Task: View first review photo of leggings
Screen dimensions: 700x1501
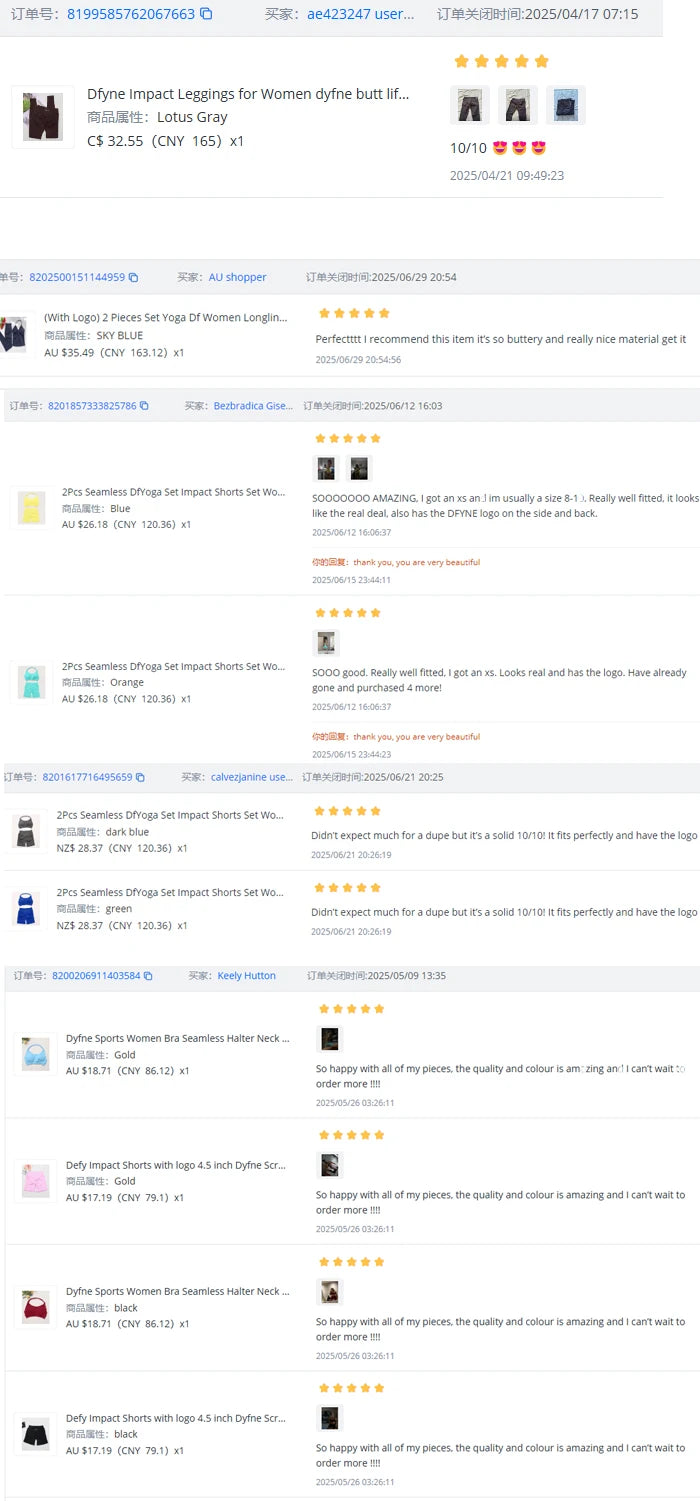Action: [470, 104]
